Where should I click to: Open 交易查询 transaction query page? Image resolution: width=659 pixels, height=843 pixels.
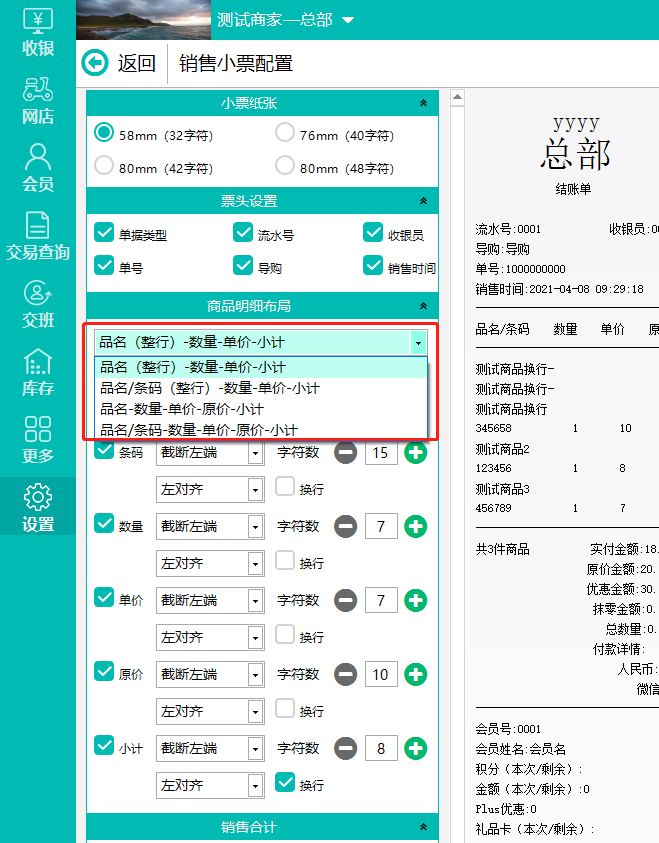(38, 236)
